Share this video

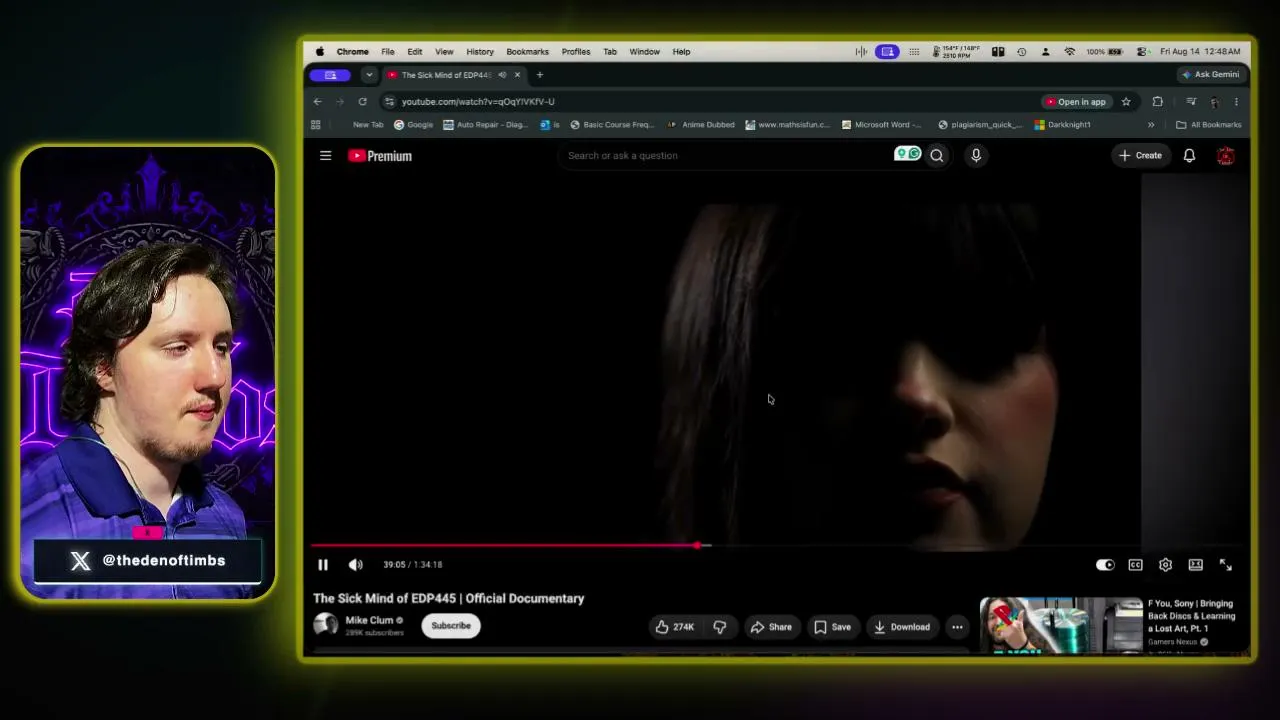(771, 627)
